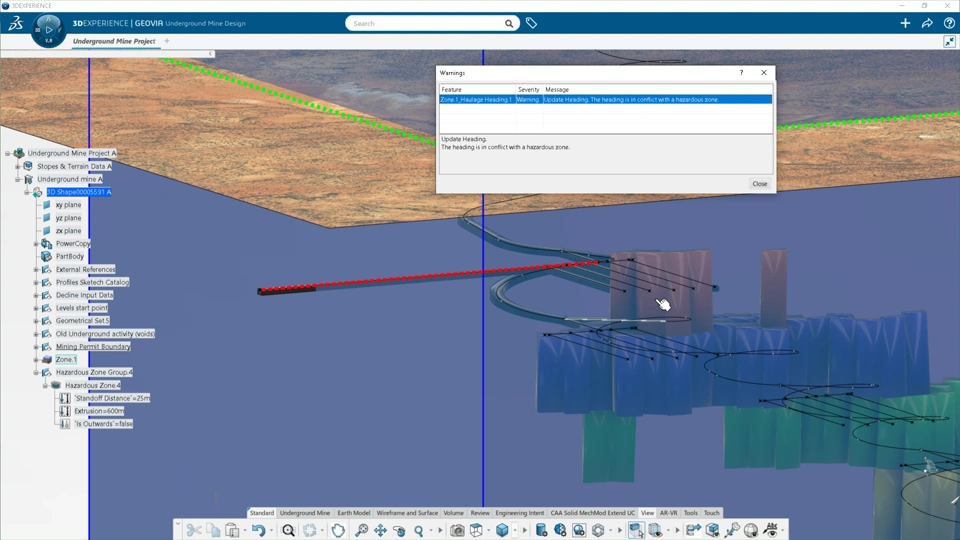
Task: Expand the External References node
Action: point(36,269)
